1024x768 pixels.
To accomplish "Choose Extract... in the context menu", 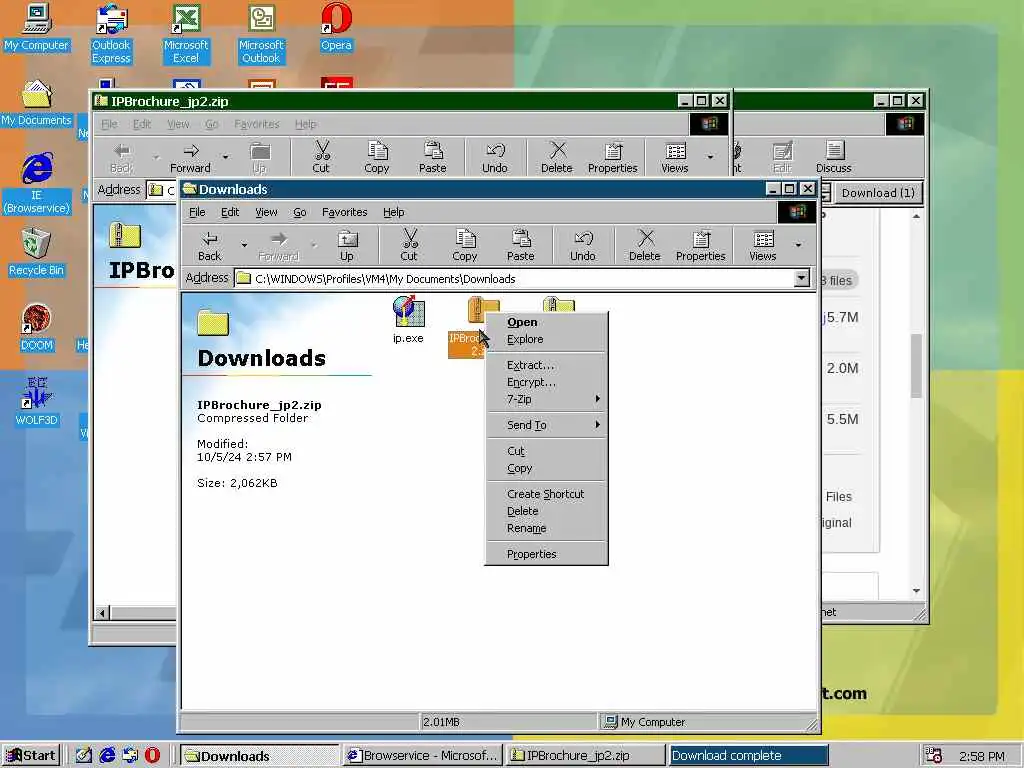I will 547,365.
